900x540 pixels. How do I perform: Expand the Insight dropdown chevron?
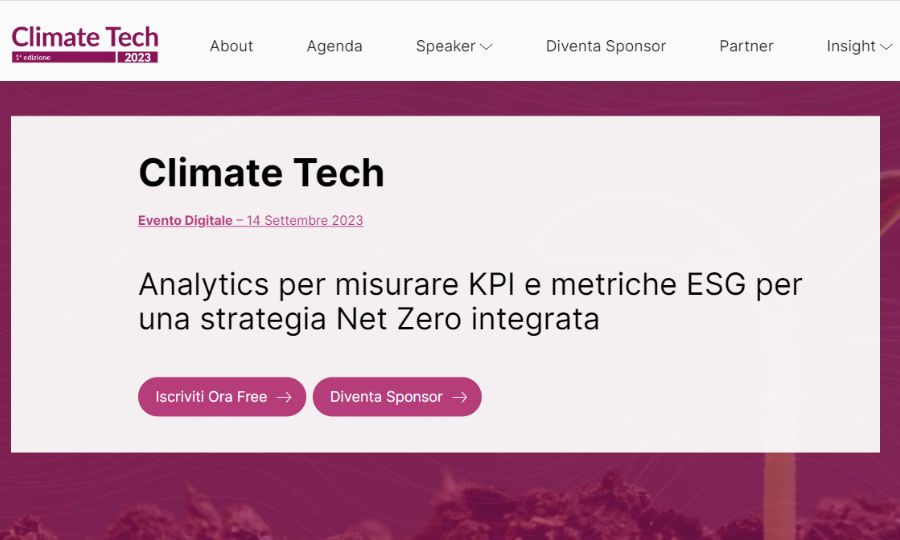tap(886, 46)
